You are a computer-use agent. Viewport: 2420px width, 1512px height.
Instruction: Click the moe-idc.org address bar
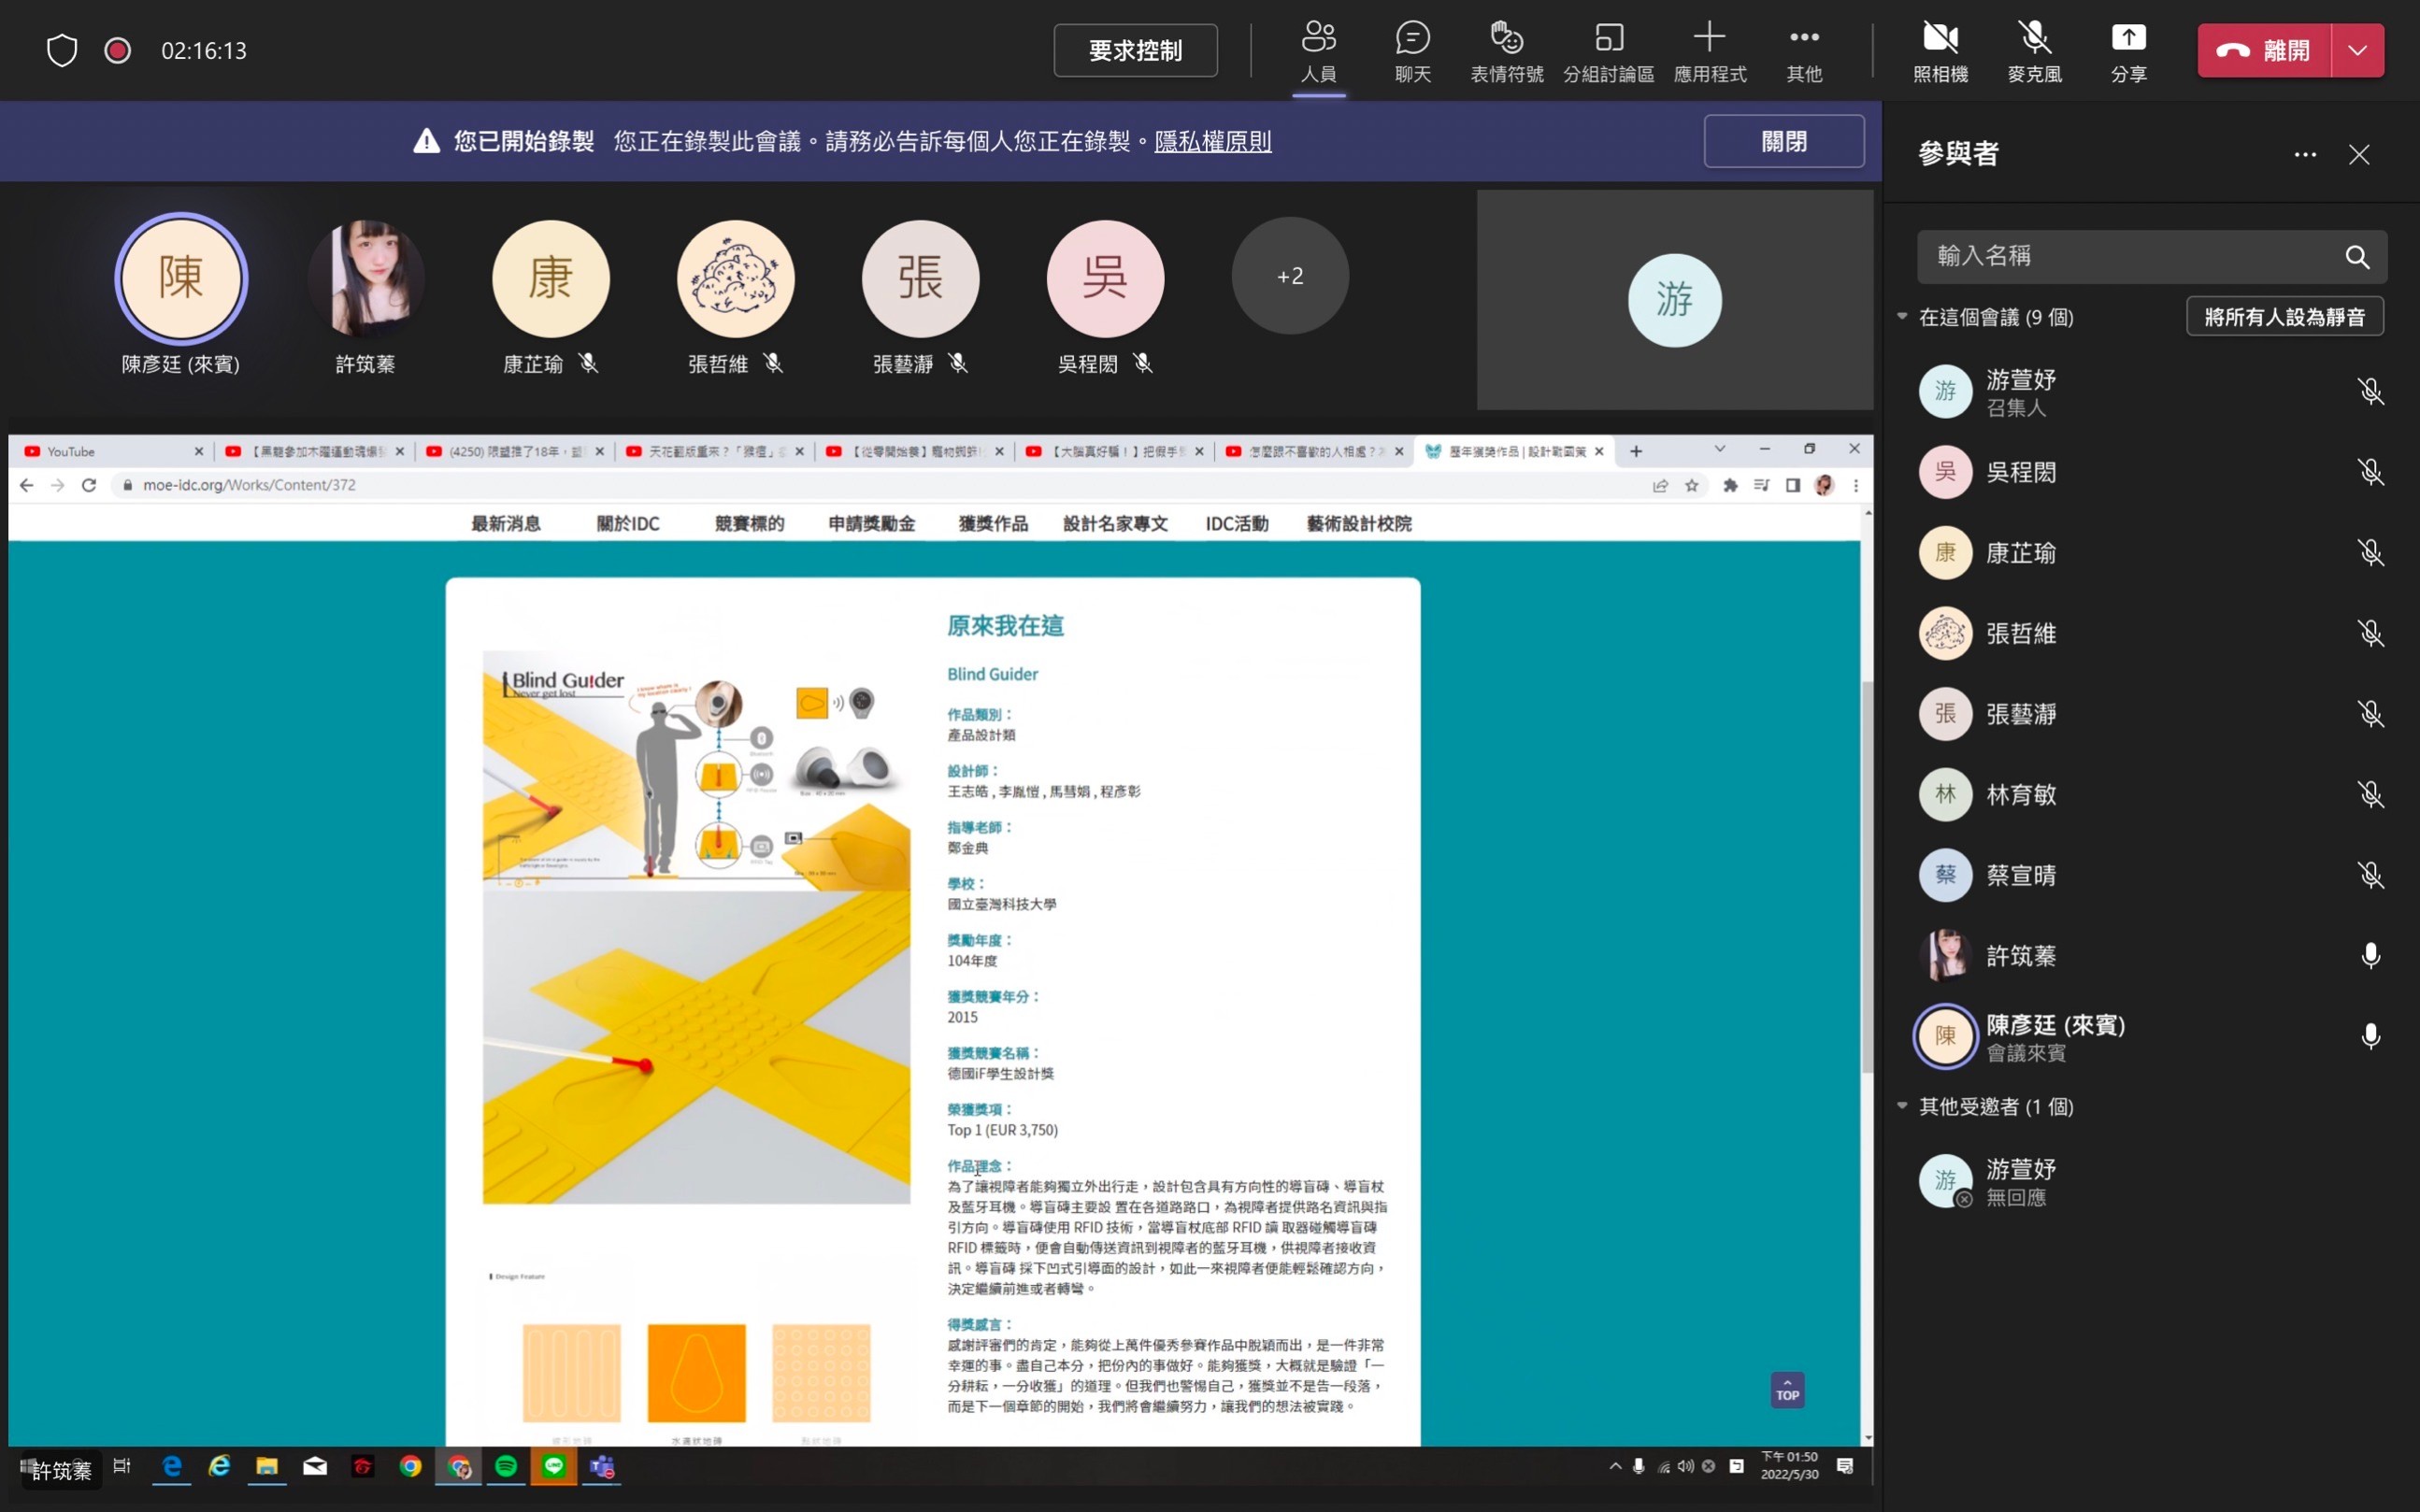click(x=880, y=485)
